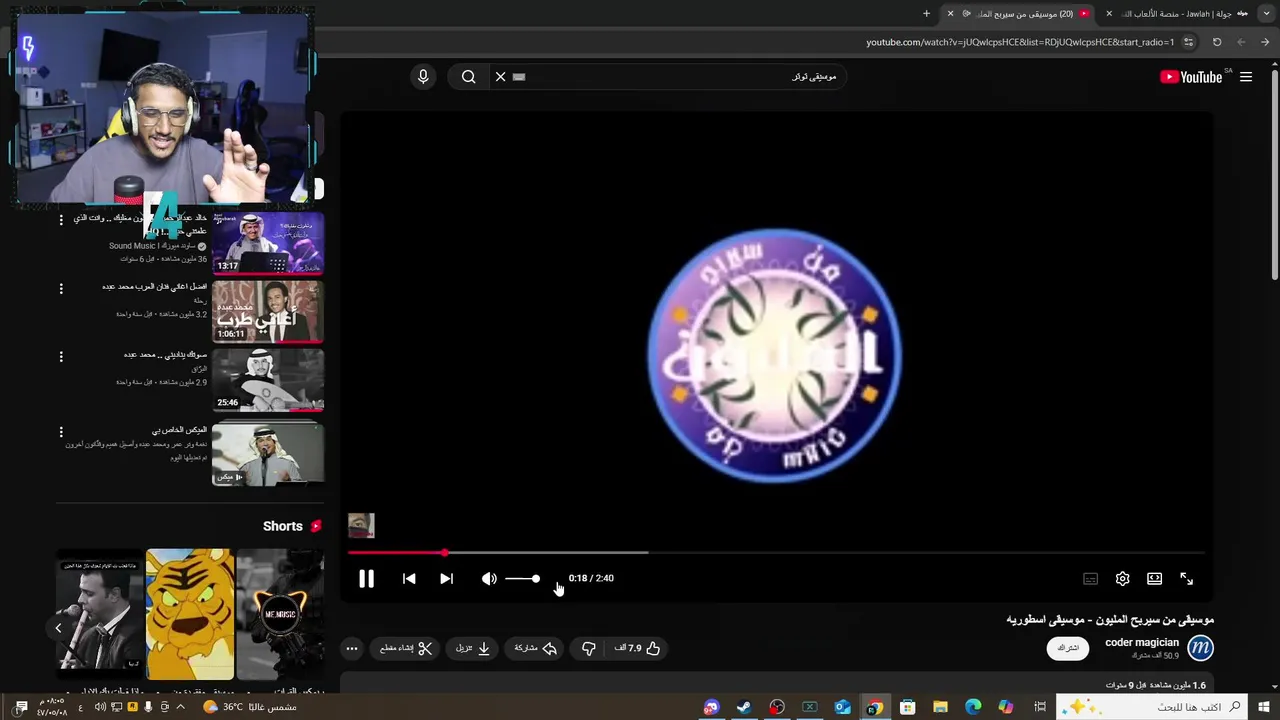
Task: Toggle theater mode on the player
Action: click(1154, 578)
